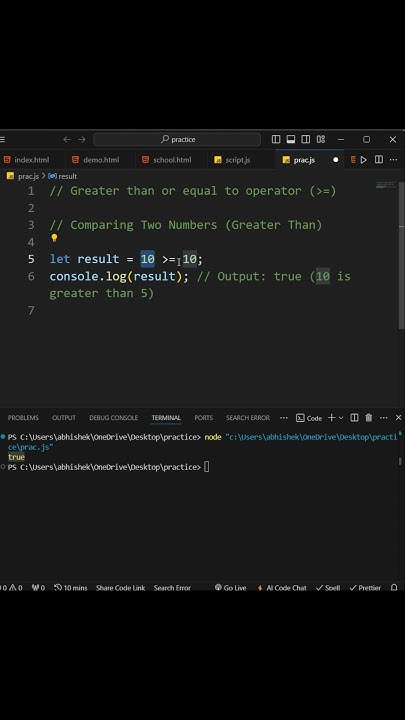Toggle the primary side bar layout icon
The height and width of the screenshot is (720, 405).
pos(276,139)
